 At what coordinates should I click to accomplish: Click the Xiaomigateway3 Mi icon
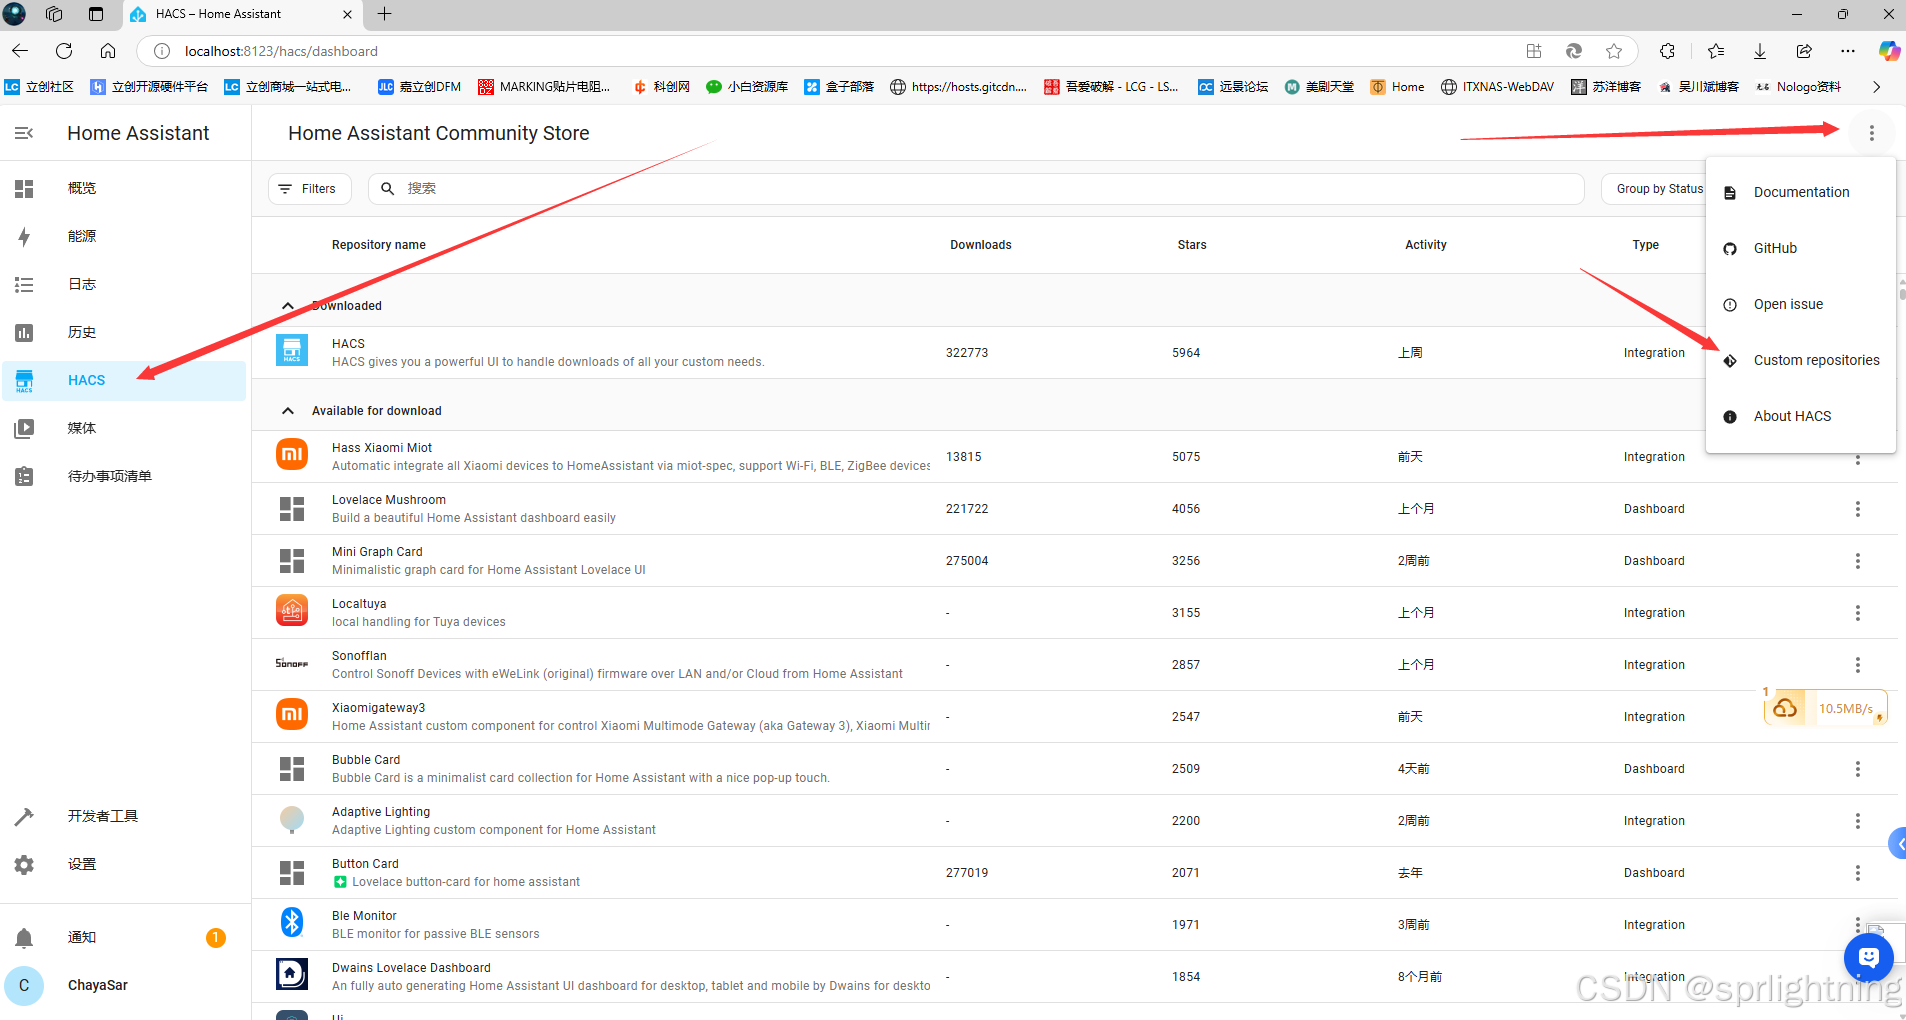tap(292, 716)
